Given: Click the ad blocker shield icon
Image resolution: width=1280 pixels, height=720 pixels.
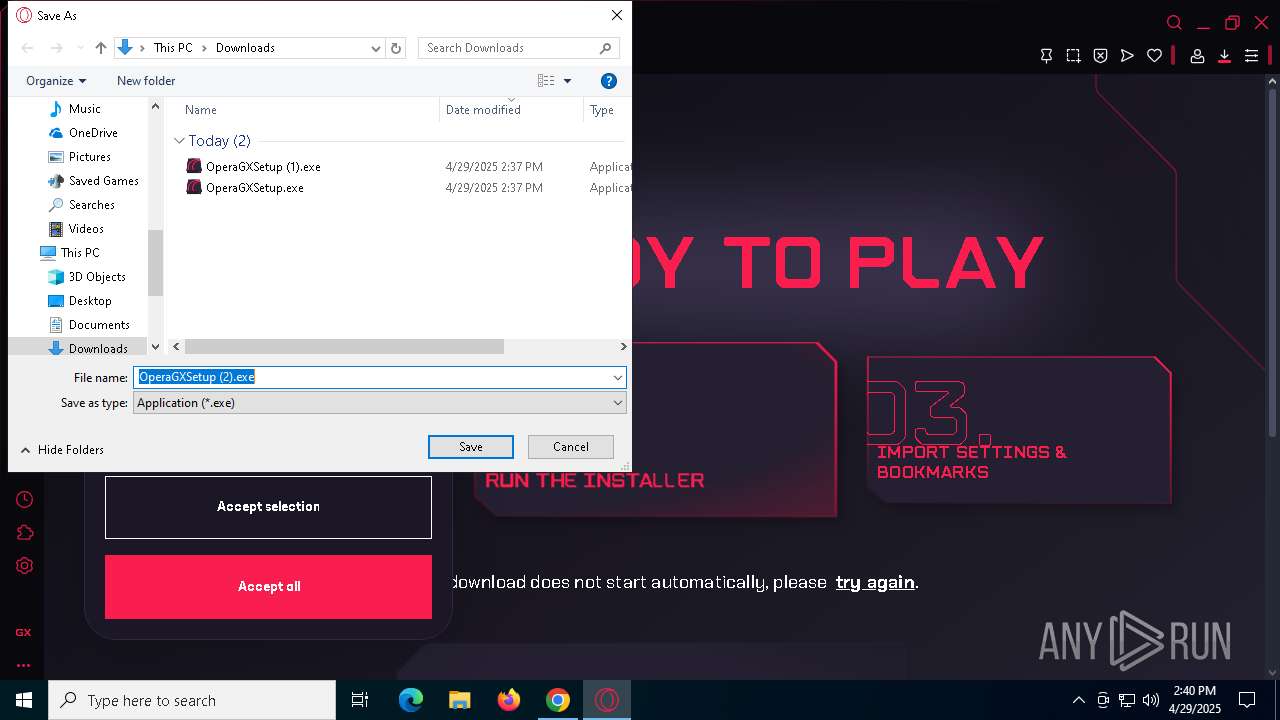Looking at the screenshot, I should tap(1100, 56).
